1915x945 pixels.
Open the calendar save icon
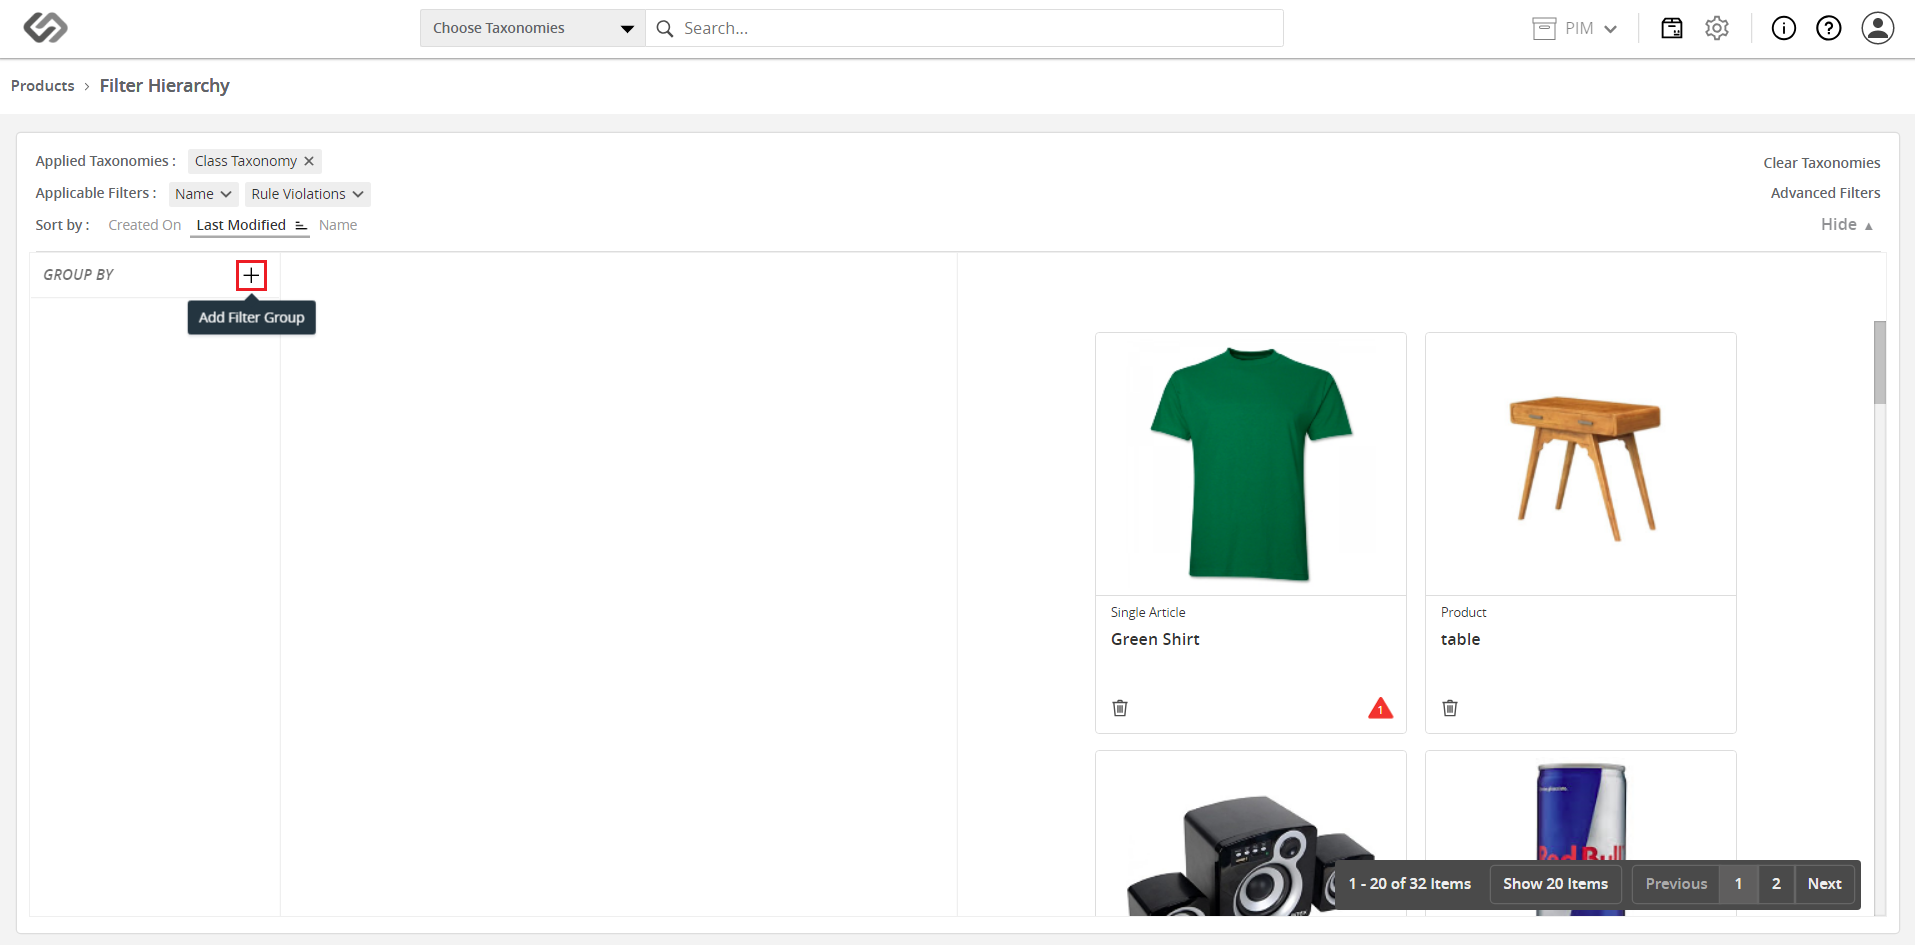[x=1672, y=28]
